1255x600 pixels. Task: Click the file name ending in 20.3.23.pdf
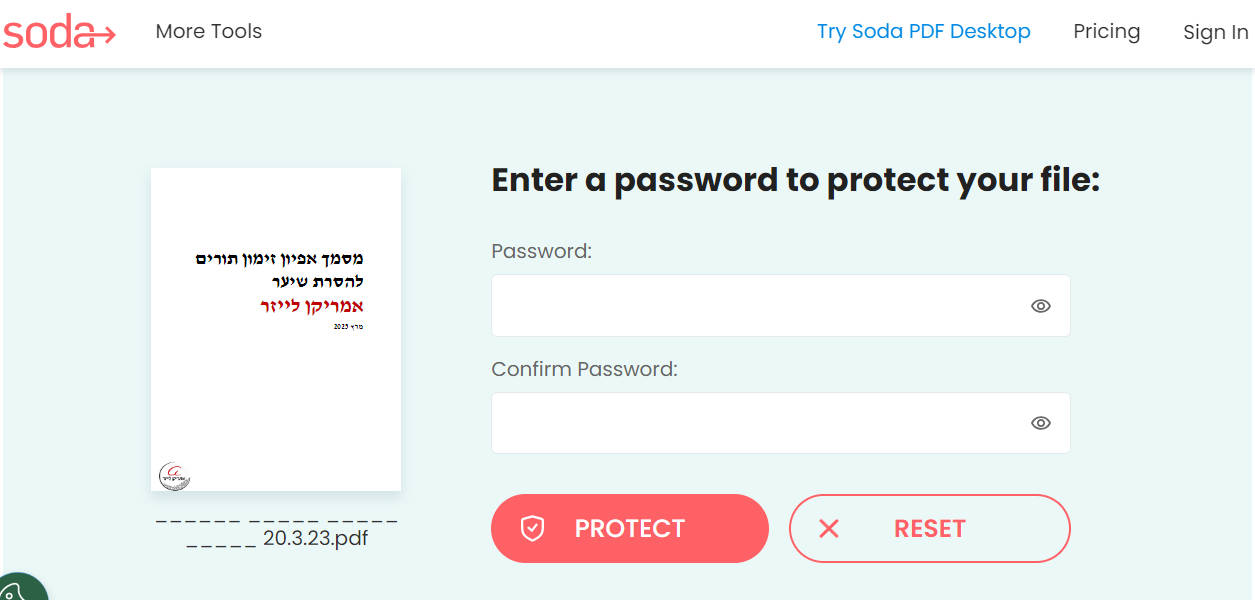(277, 530)
